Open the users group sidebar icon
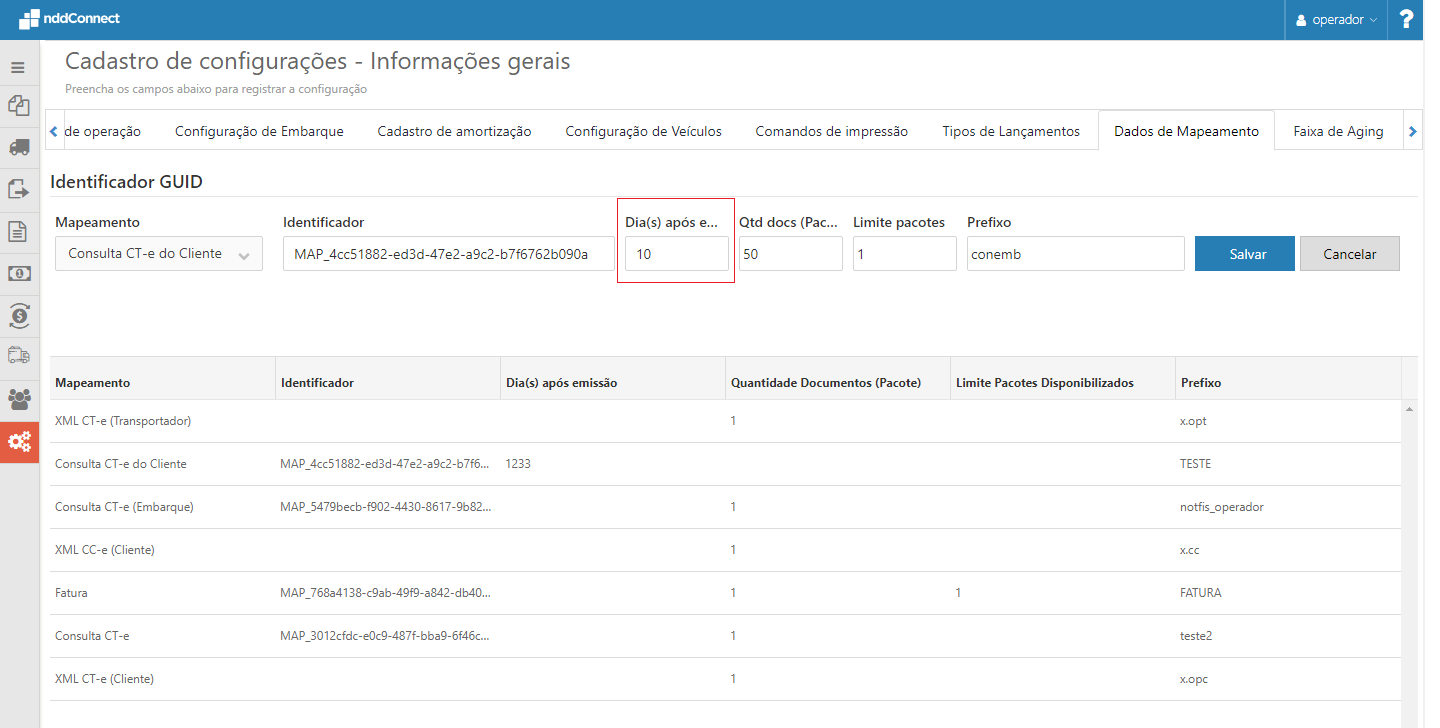Screen dimensions: 1440x728 tap(18, 399)
